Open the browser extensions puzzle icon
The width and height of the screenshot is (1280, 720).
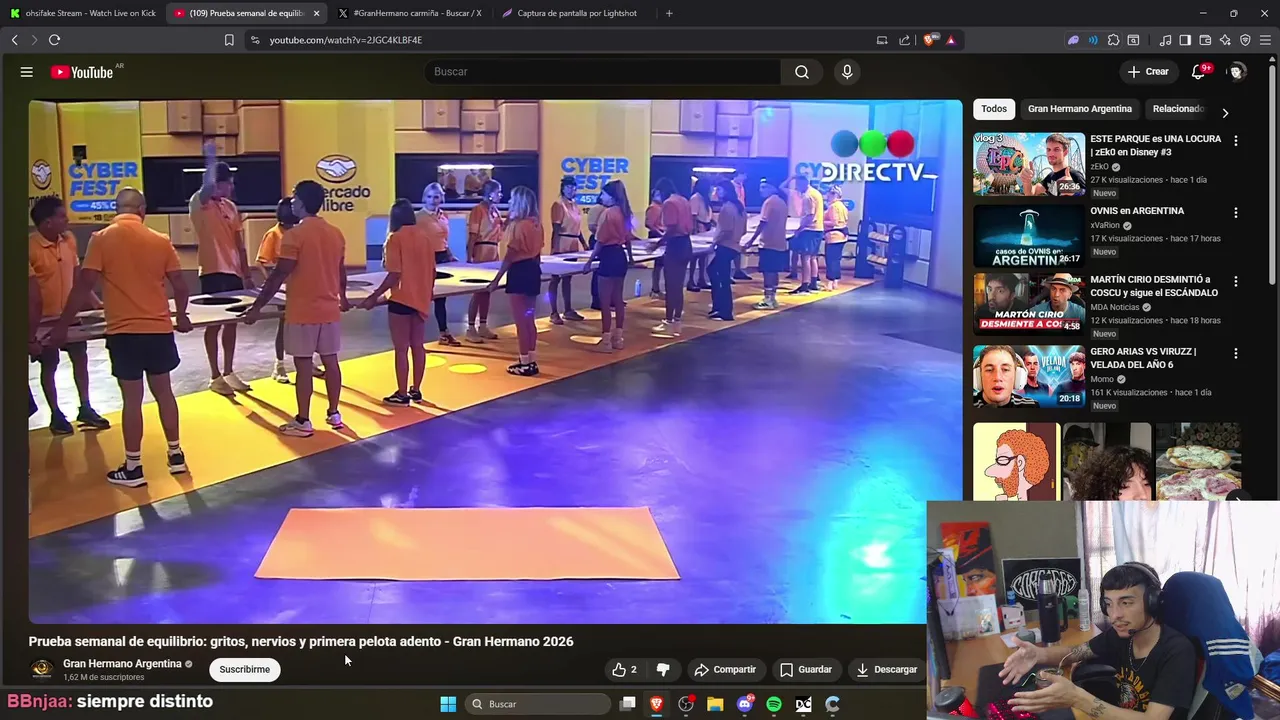click(1113, 40)
